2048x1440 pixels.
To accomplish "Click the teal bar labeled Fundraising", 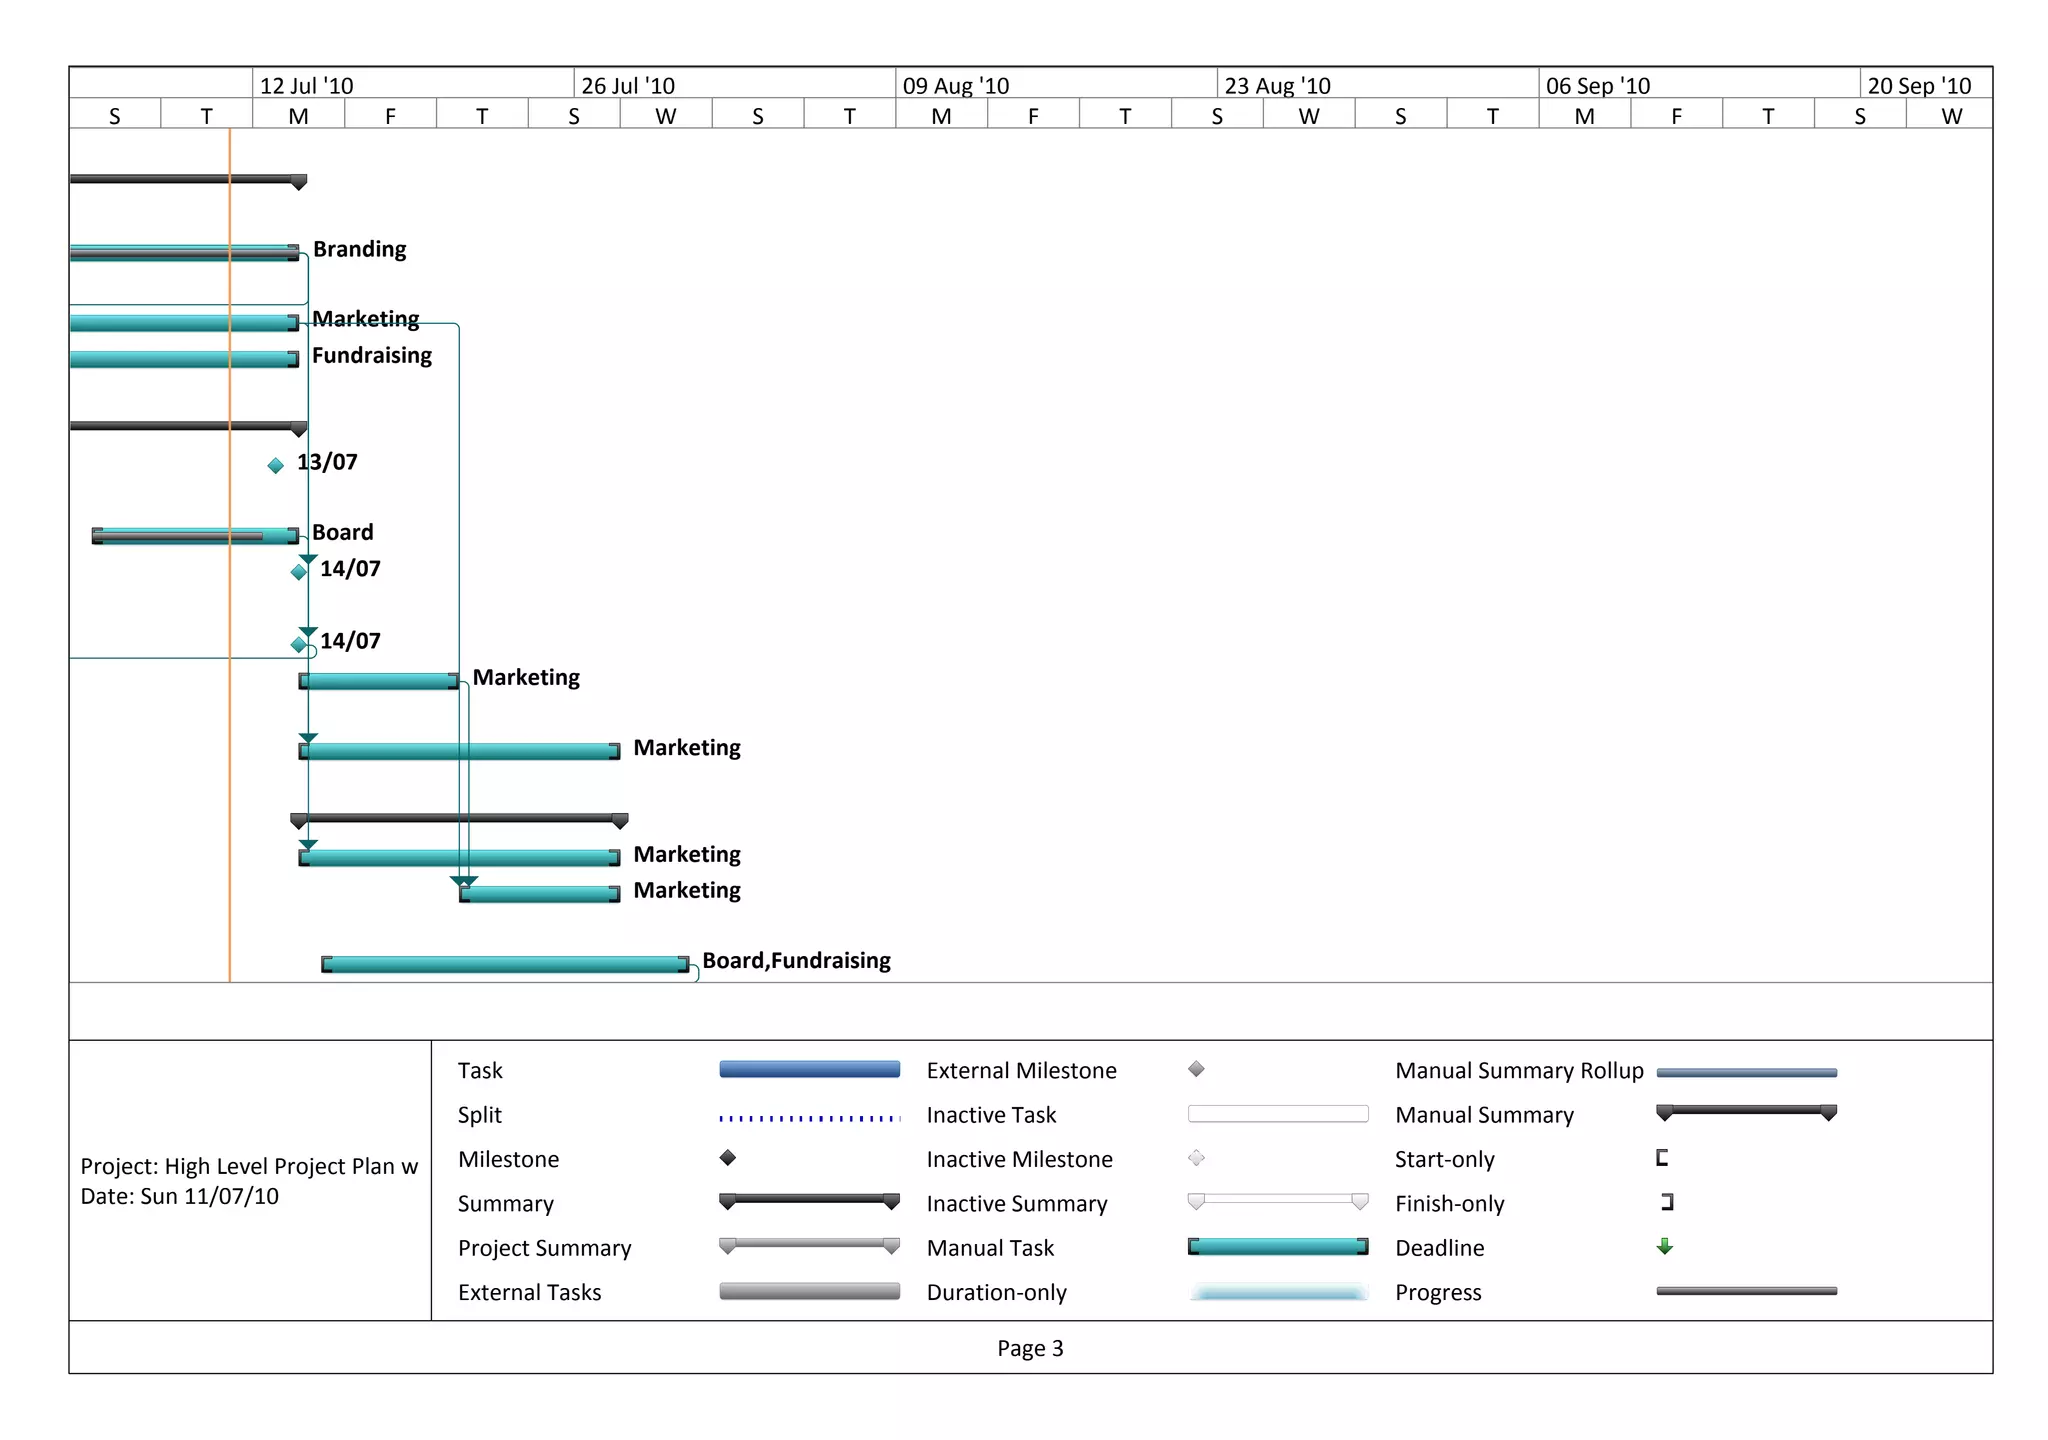I will (184, 359).
